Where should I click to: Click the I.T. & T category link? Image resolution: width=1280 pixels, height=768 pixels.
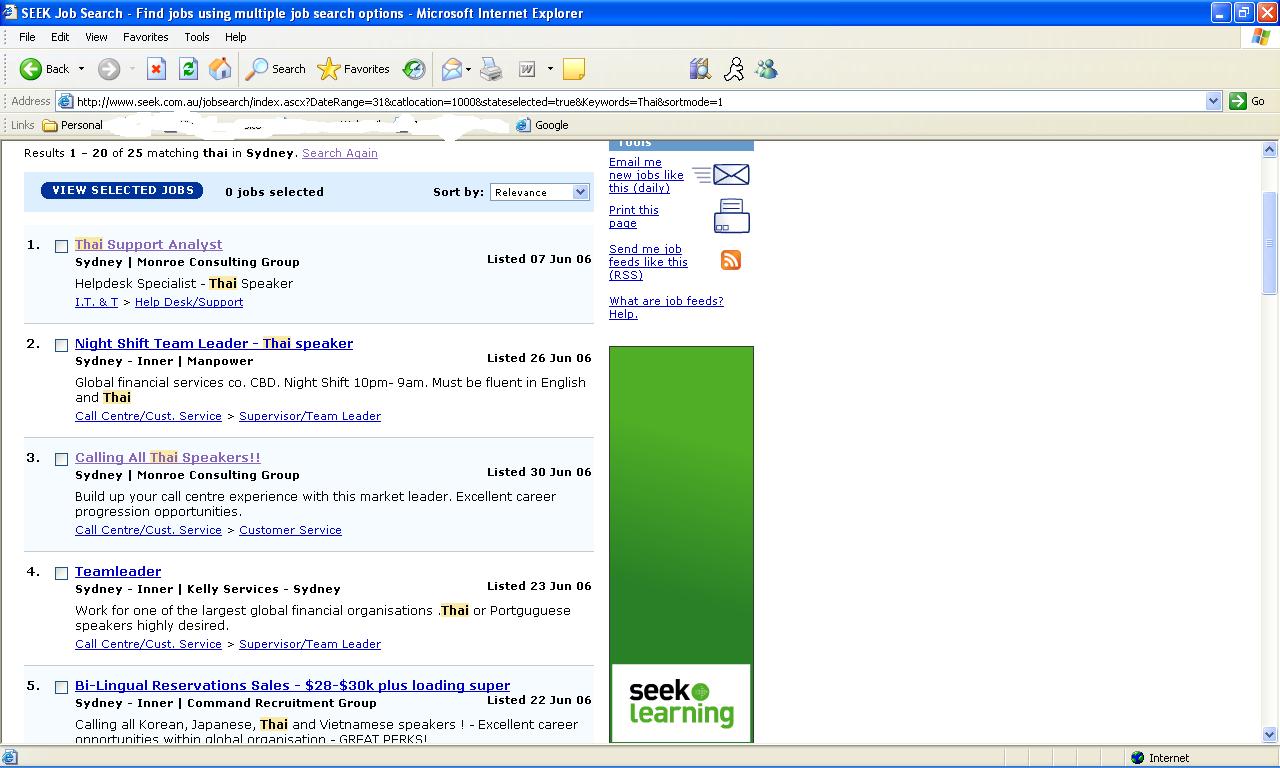point(96,302)
